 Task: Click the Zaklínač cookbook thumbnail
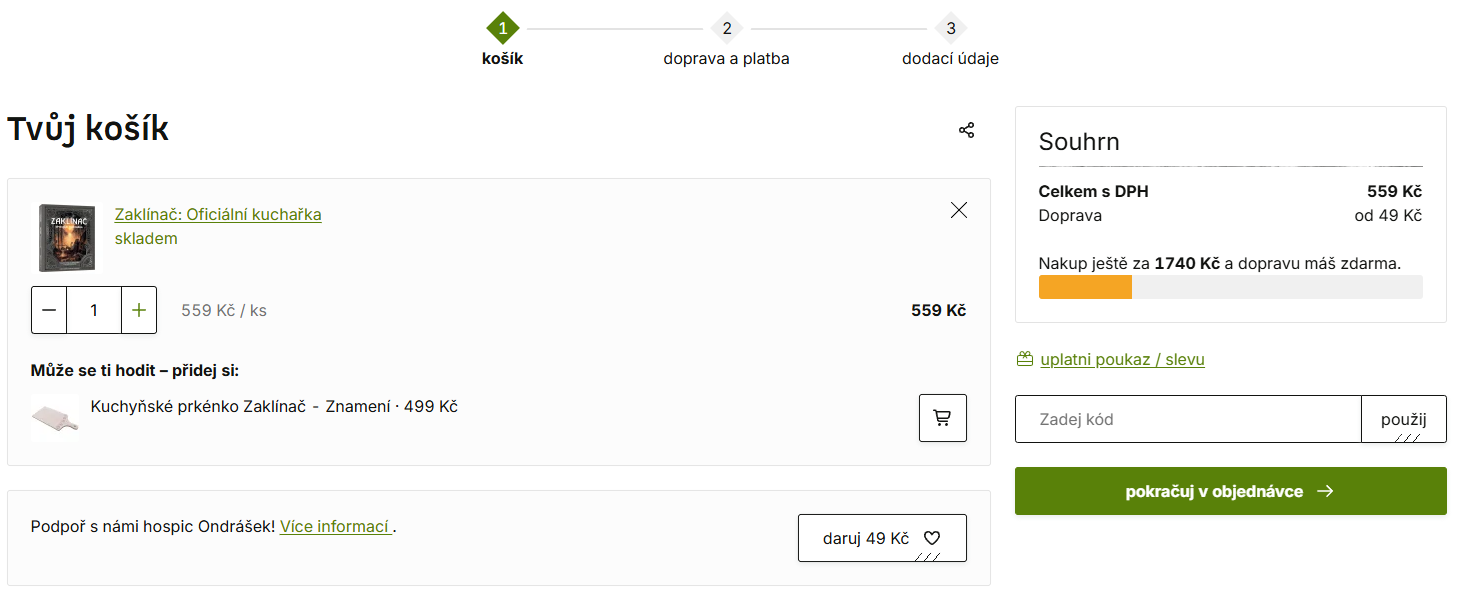66,238
